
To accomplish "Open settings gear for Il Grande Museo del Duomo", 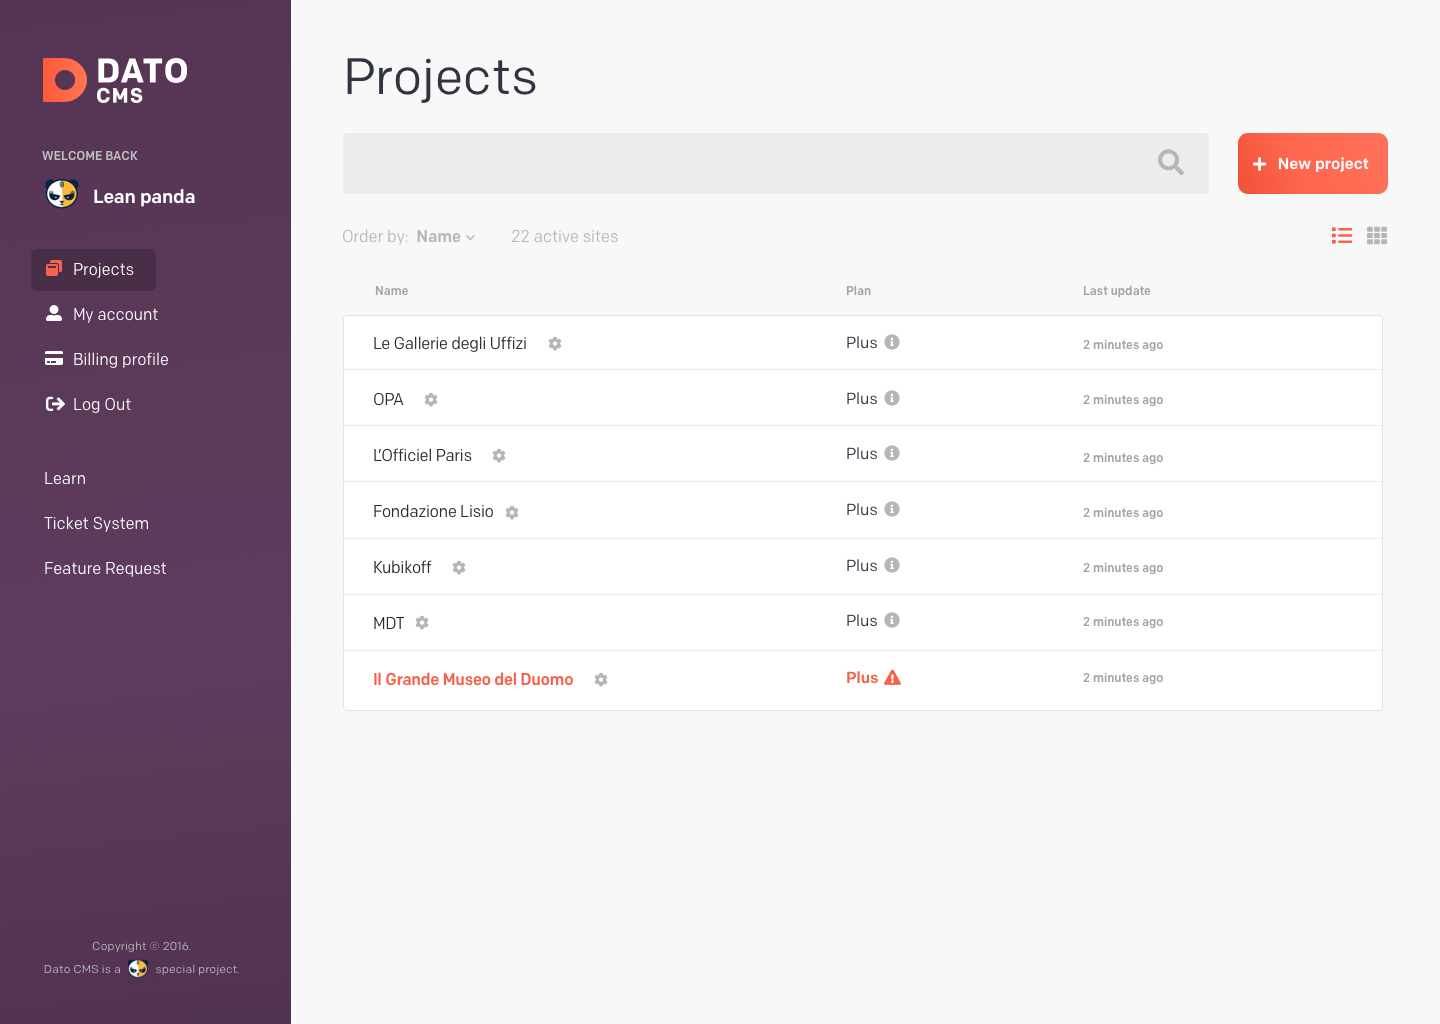I will pos(601,680).
